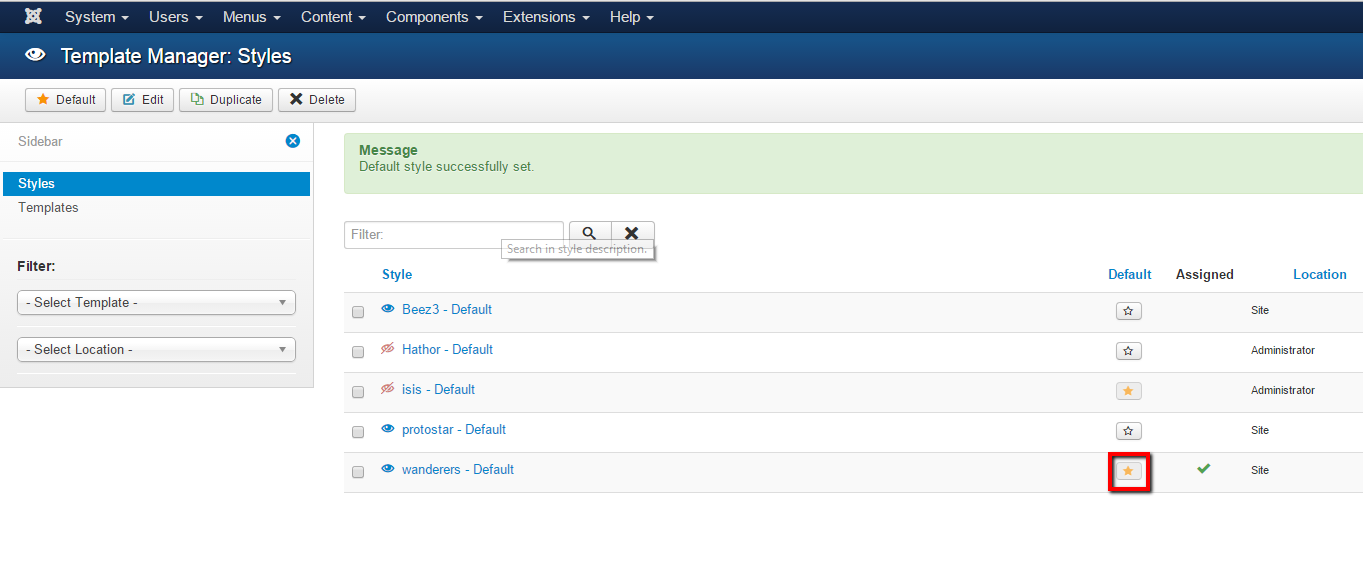Close the sidebar with the blue X icon
This screenshot has height=578, width=1363.
(x=293, y=141)
